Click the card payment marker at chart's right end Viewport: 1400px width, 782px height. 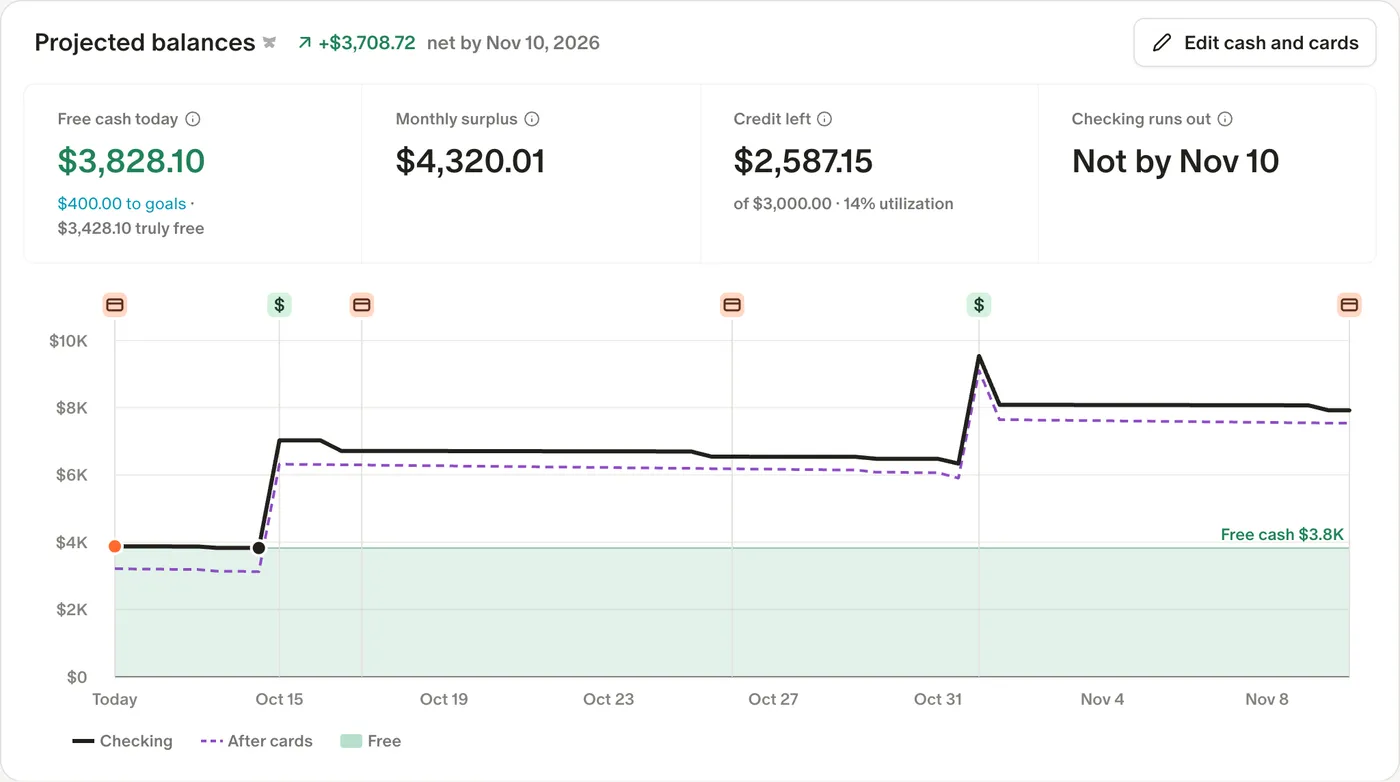1349,305
